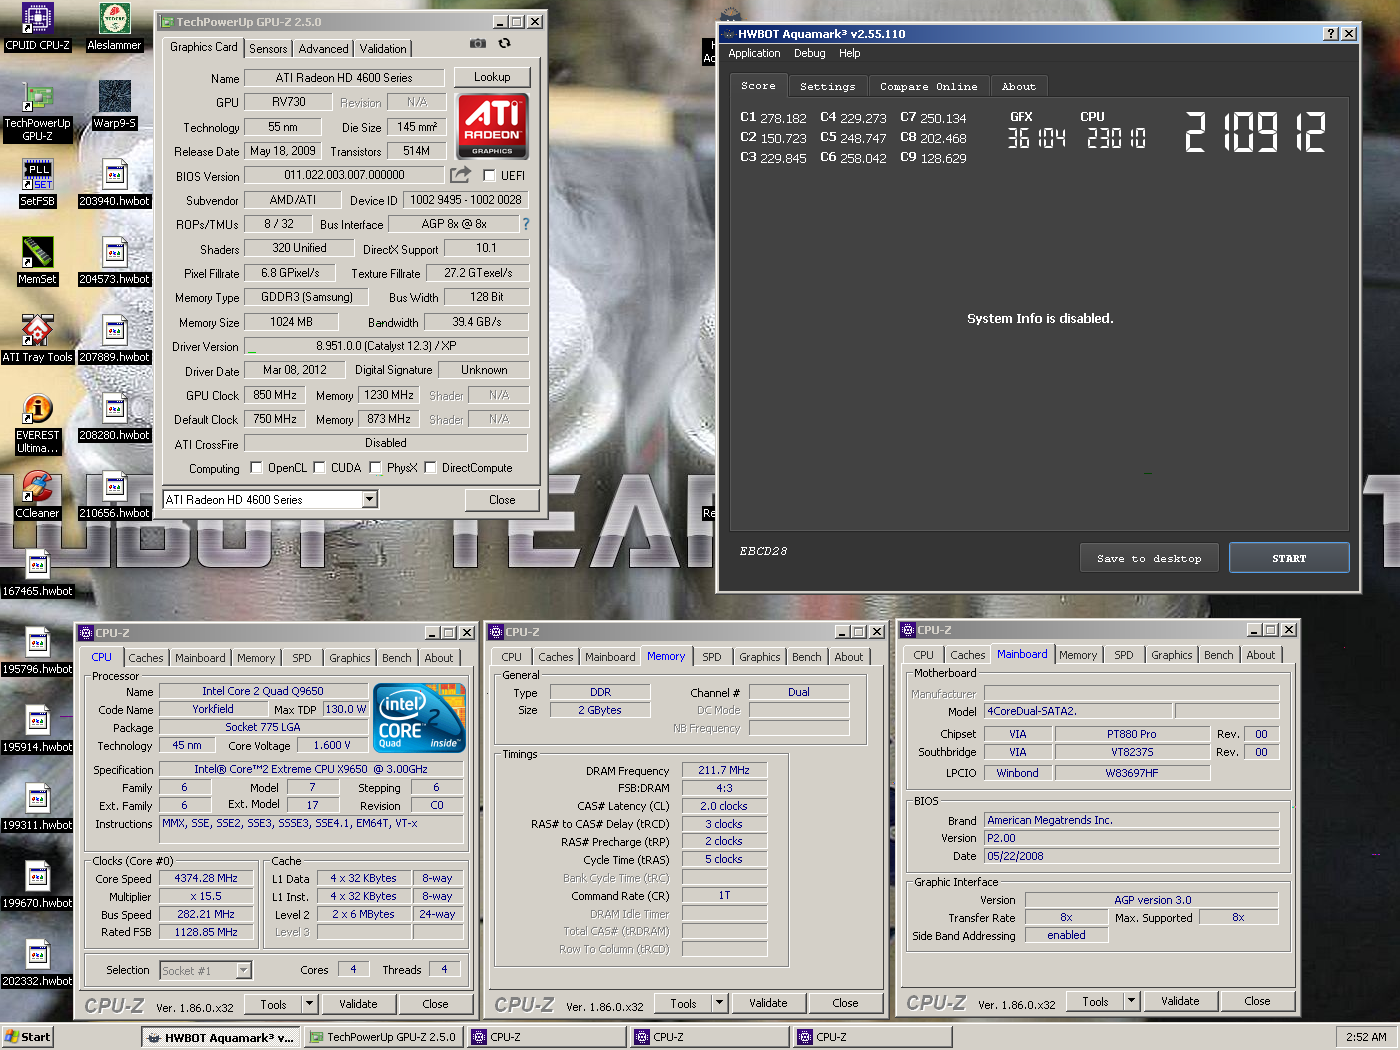Viewport: 1400px width, 1050px height.
Task: Open the SPD tab in CPU-Z Memory window
Action: tap(712, 657)
